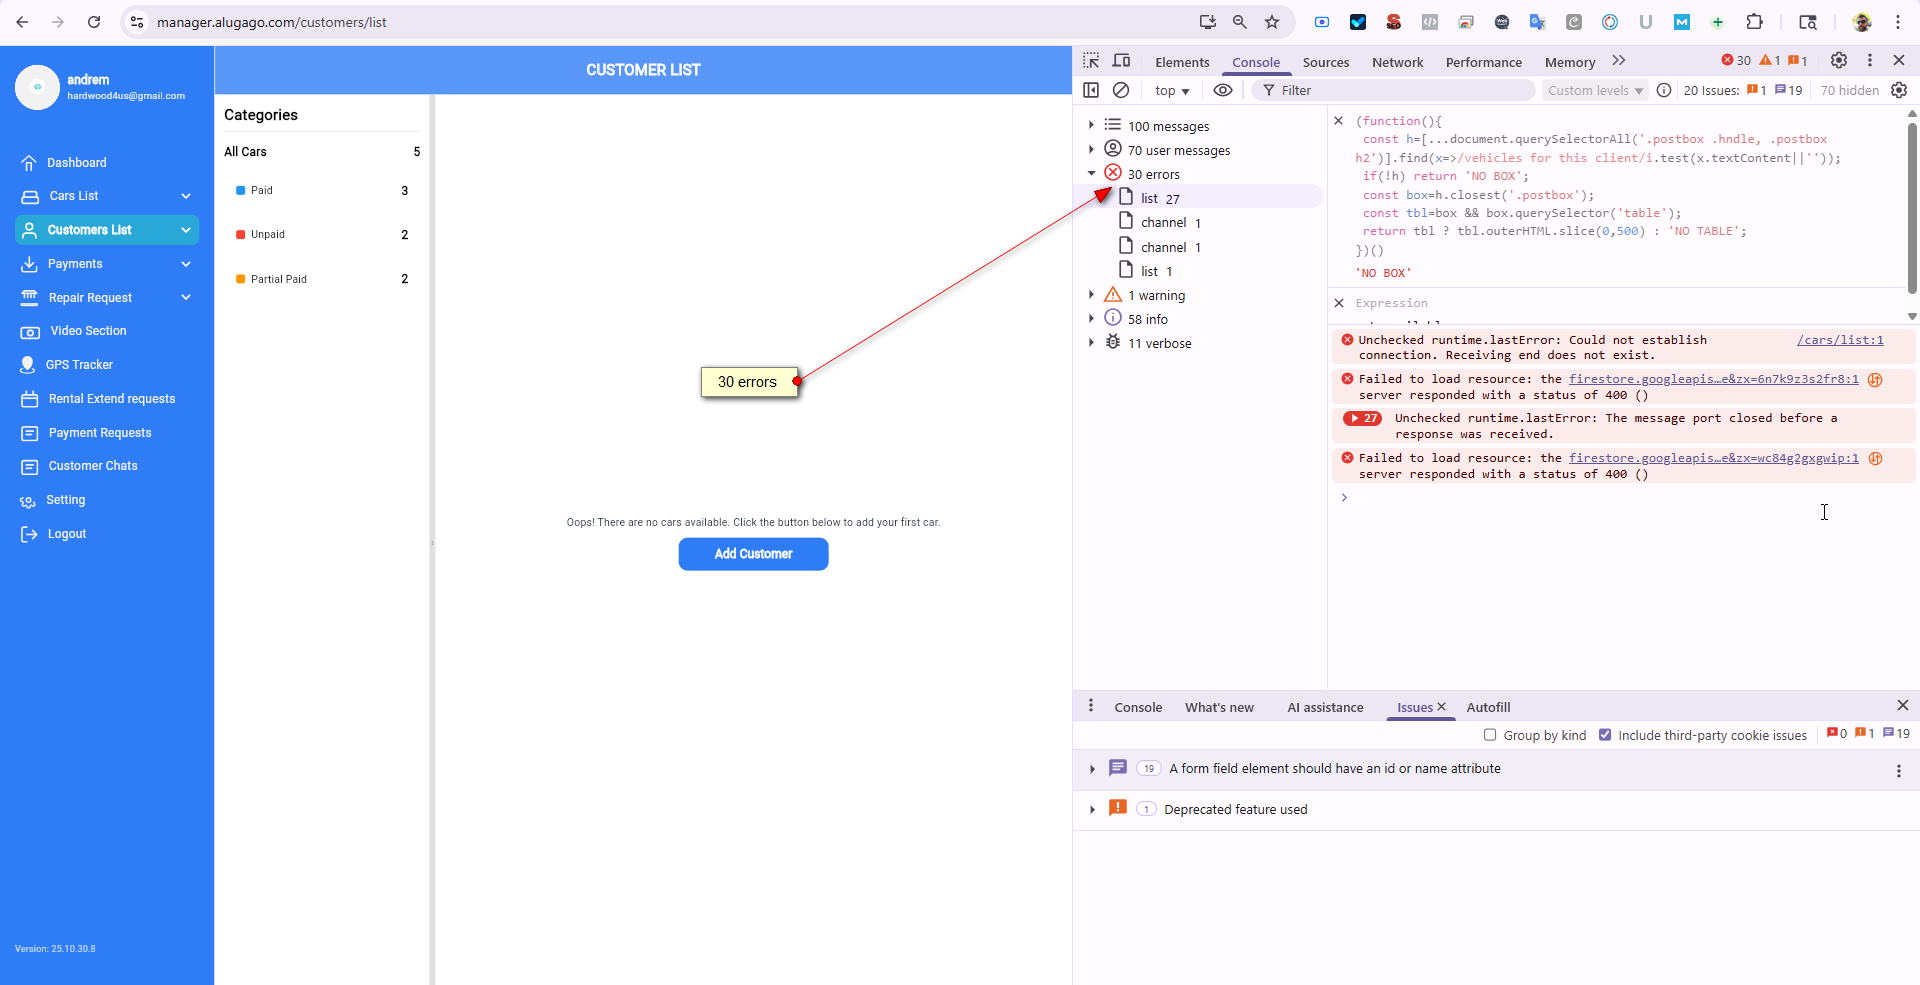This screenshot has width=1920, height=985.
Task: Expand the Cars List submenu chevron
Action: click(x=186, y=196)
